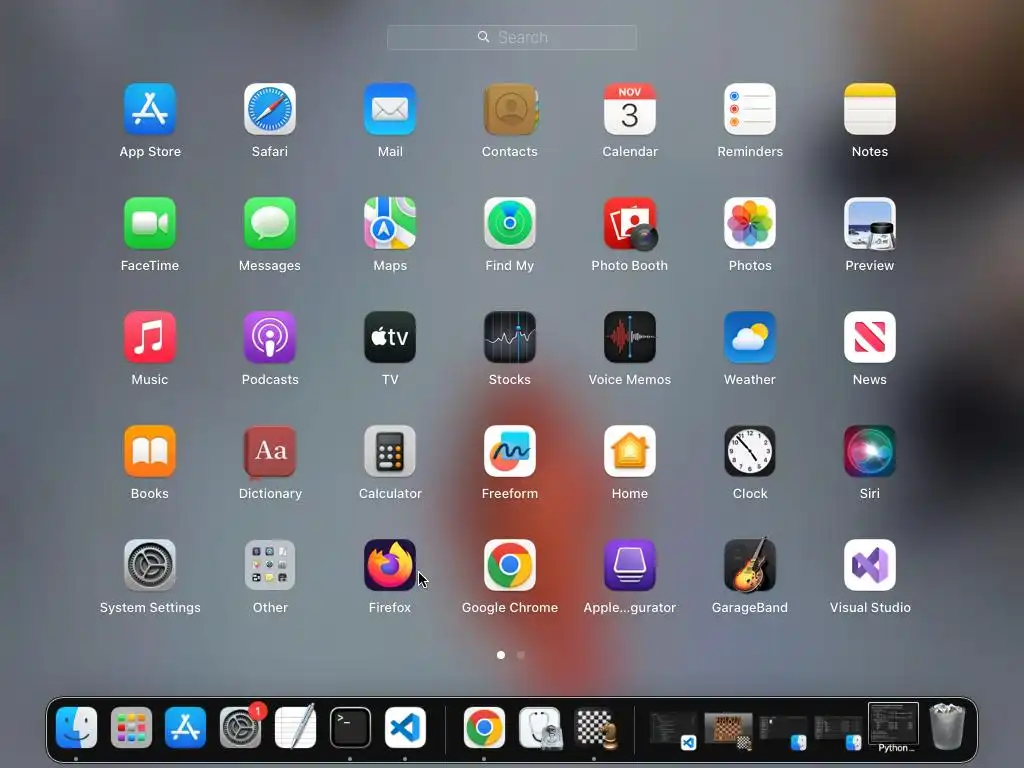Viewport: 1024px width, 768px height.
Task: Open Google Chrome from the Dock
Action: click(x=484, y=727)
